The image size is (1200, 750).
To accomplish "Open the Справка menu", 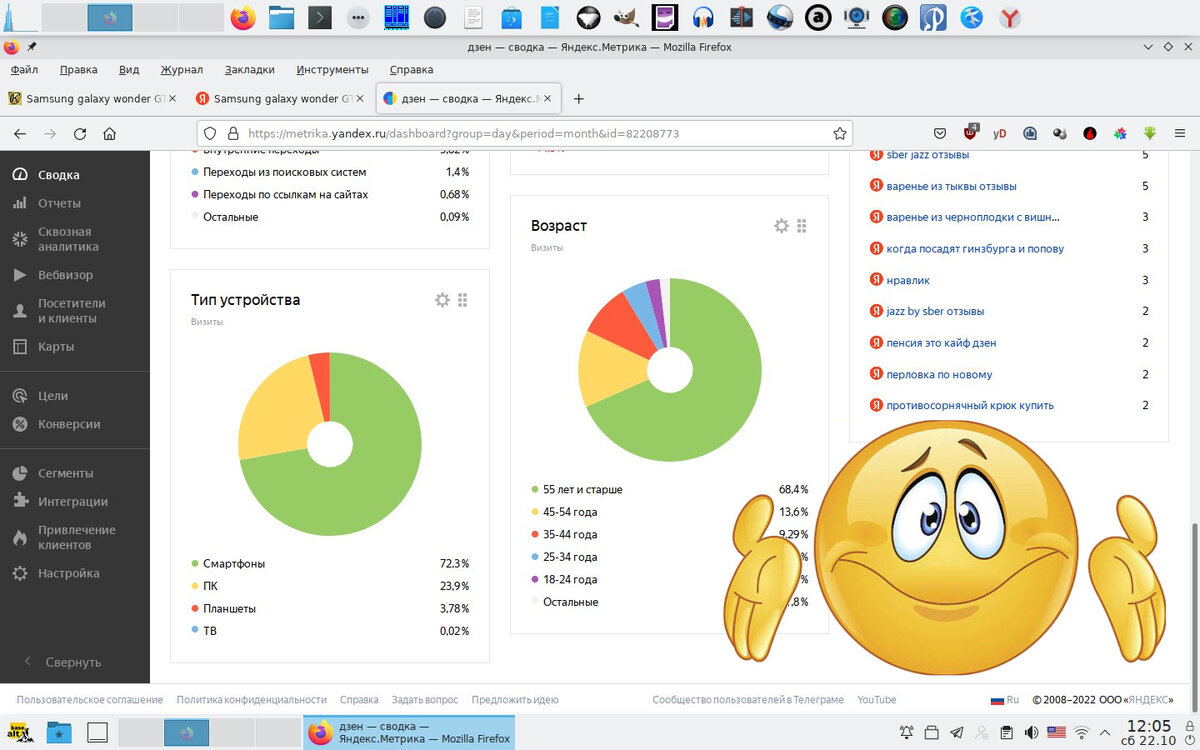I will click(411, 70).
